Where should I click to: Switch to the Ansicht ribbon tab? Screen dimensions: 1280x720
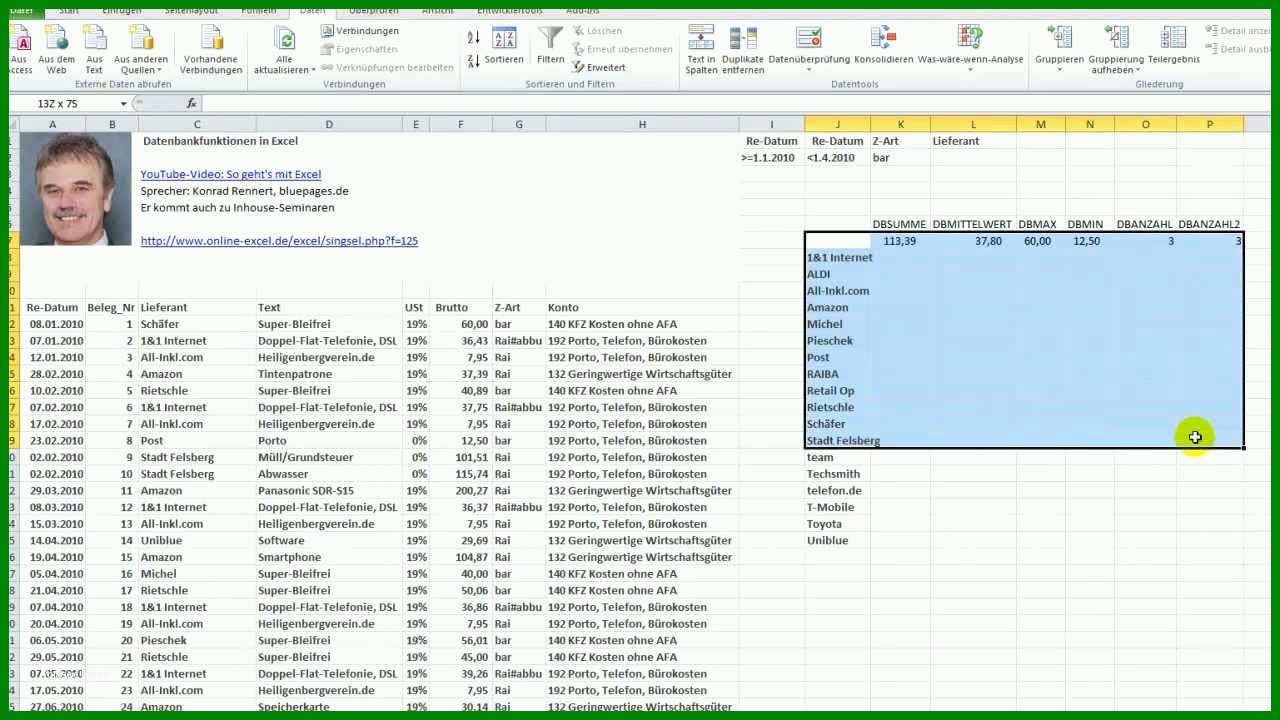pos(437,10)
